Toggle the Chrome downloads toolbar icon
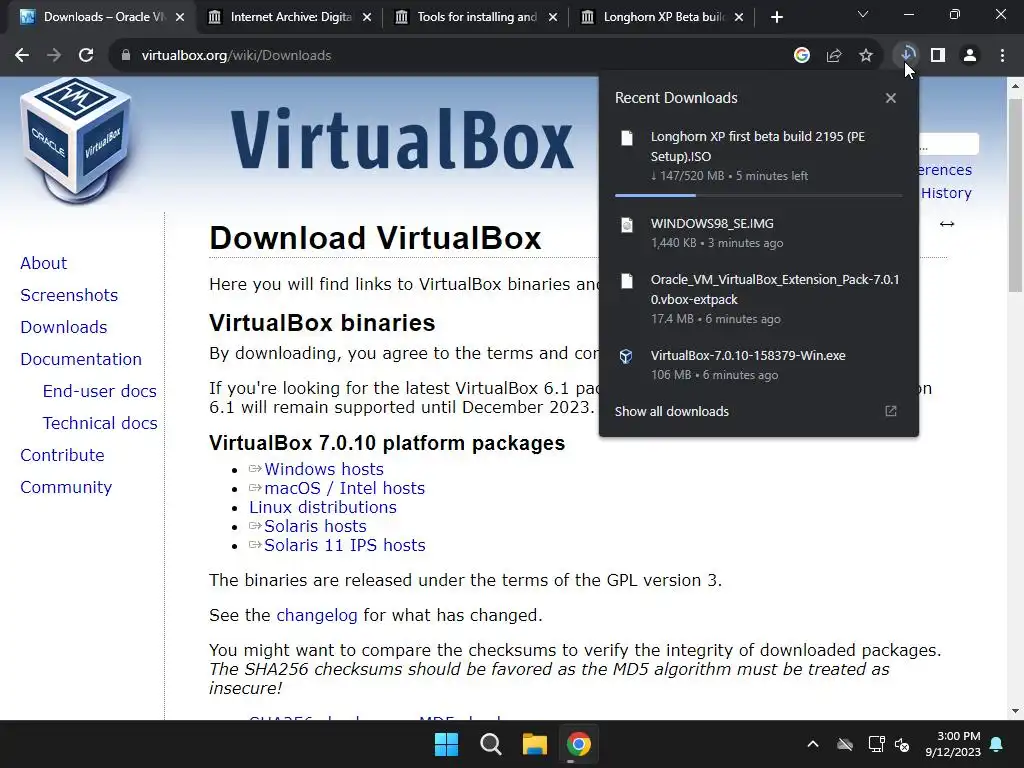This screenshot has height=768, width=1024. coord(906,56)
